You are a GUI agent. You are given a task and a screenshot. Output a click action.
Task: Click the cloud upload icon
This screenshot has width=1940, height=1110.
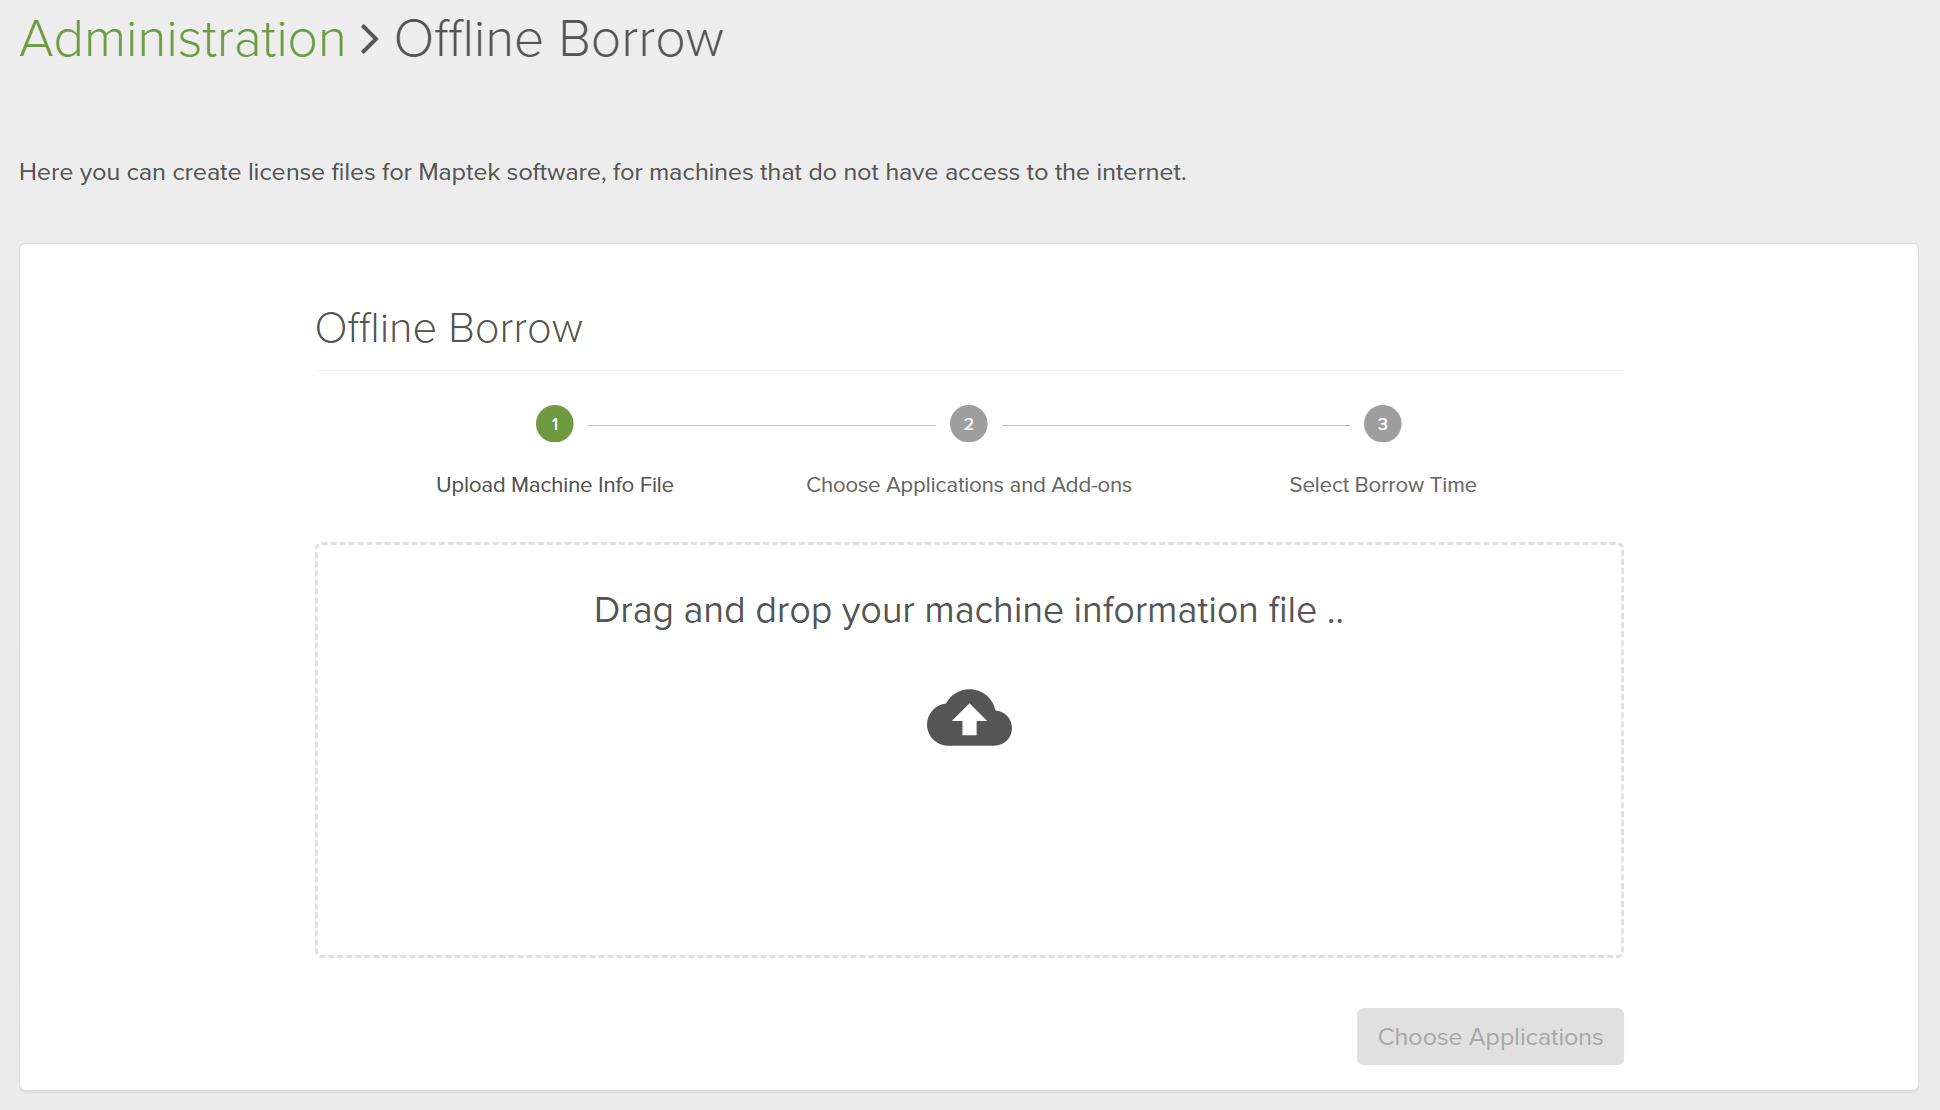[x=969, y=718]
